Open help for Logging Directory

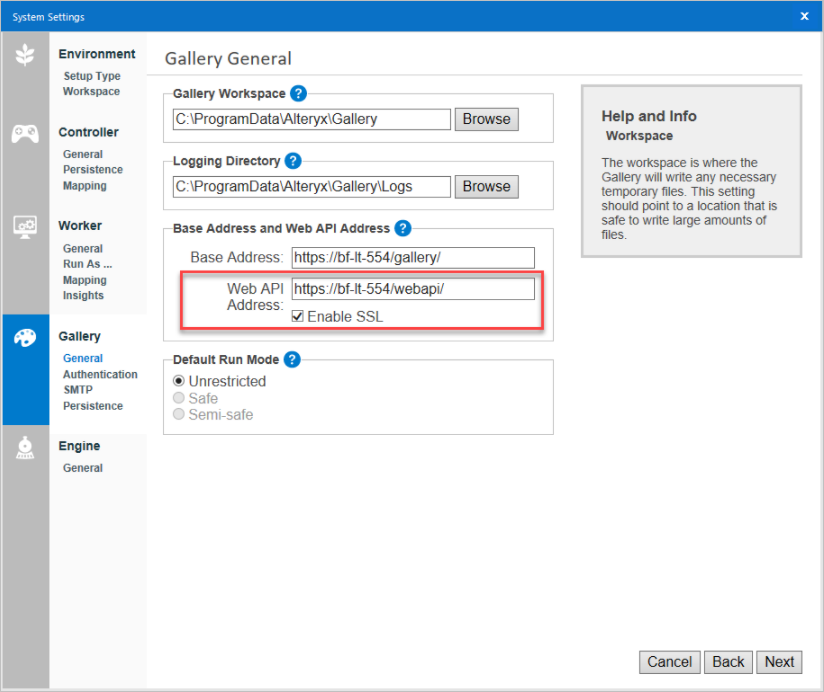point(292,161)
